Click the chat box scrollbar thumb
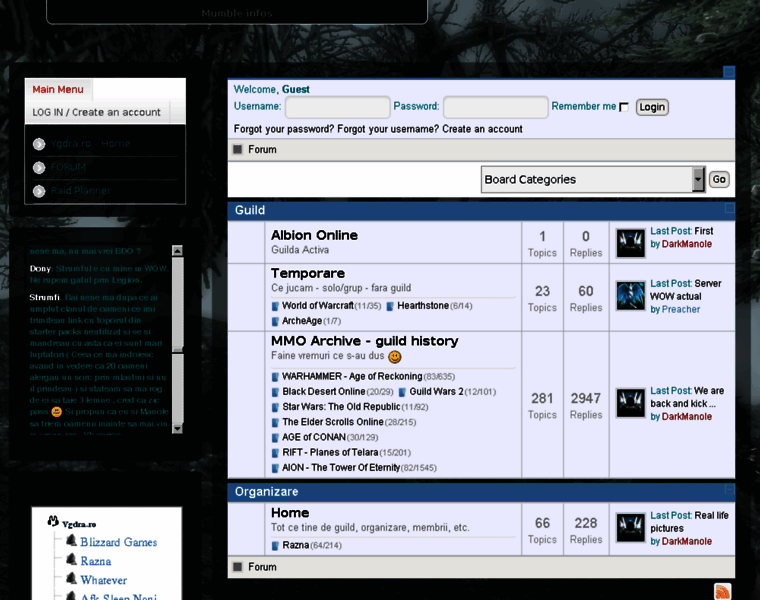This screenshot has width=760, height=600. [177, 304]
